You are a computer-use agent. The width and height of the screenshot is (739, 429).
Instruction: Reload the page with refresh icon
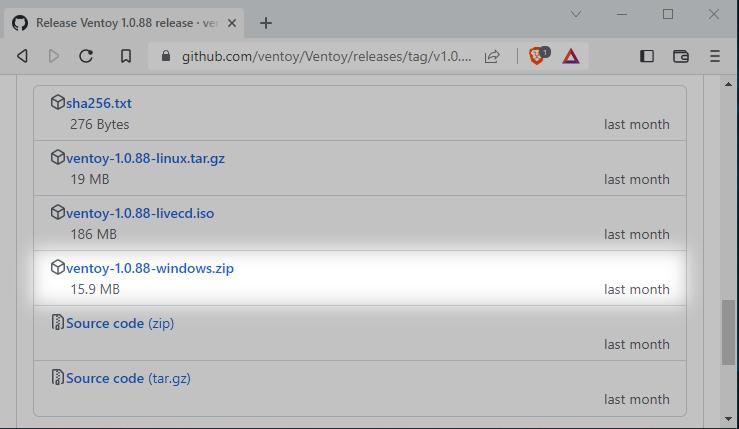86,56
